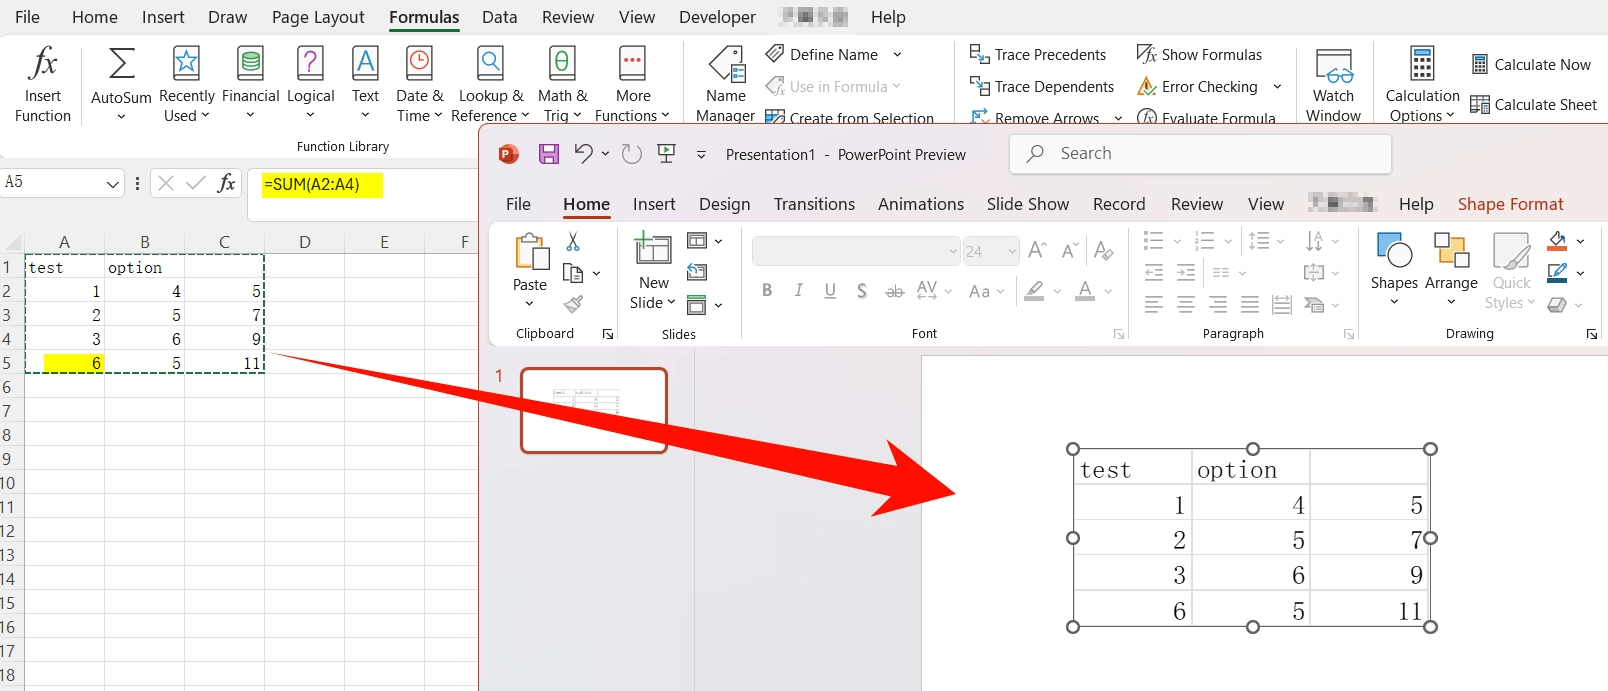Click Format Painter brush in PowerPoint
Viewport: 1608px width, 691px height.
573,304
